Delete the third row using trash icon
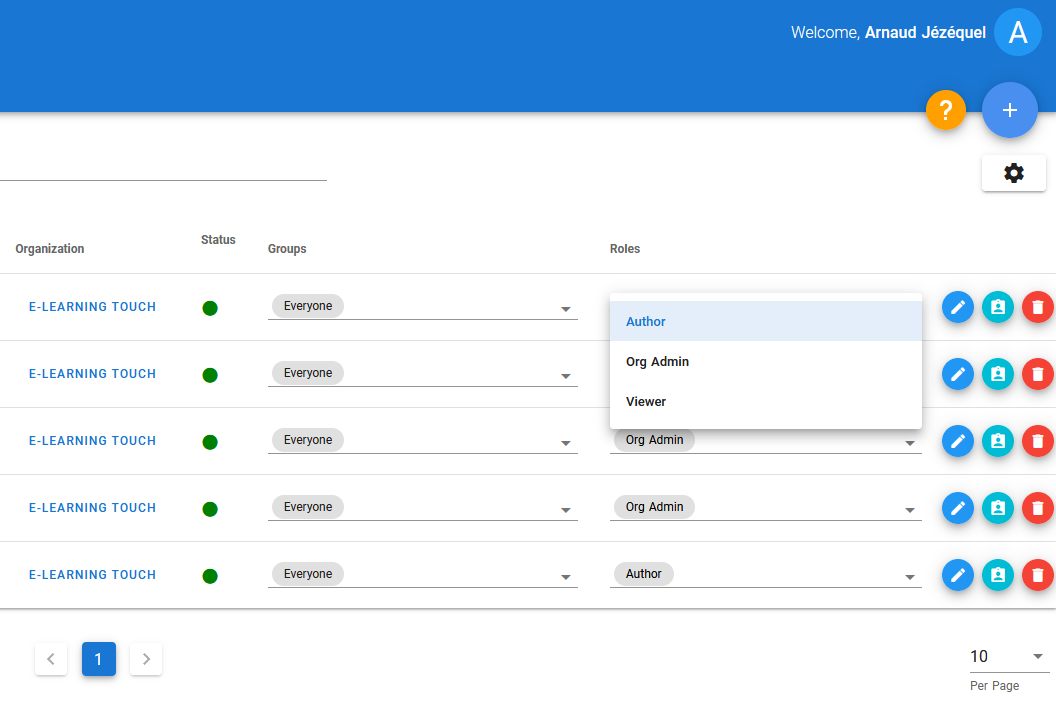The width and height of the screenshot is (1056, 718). click(1037, 441)
